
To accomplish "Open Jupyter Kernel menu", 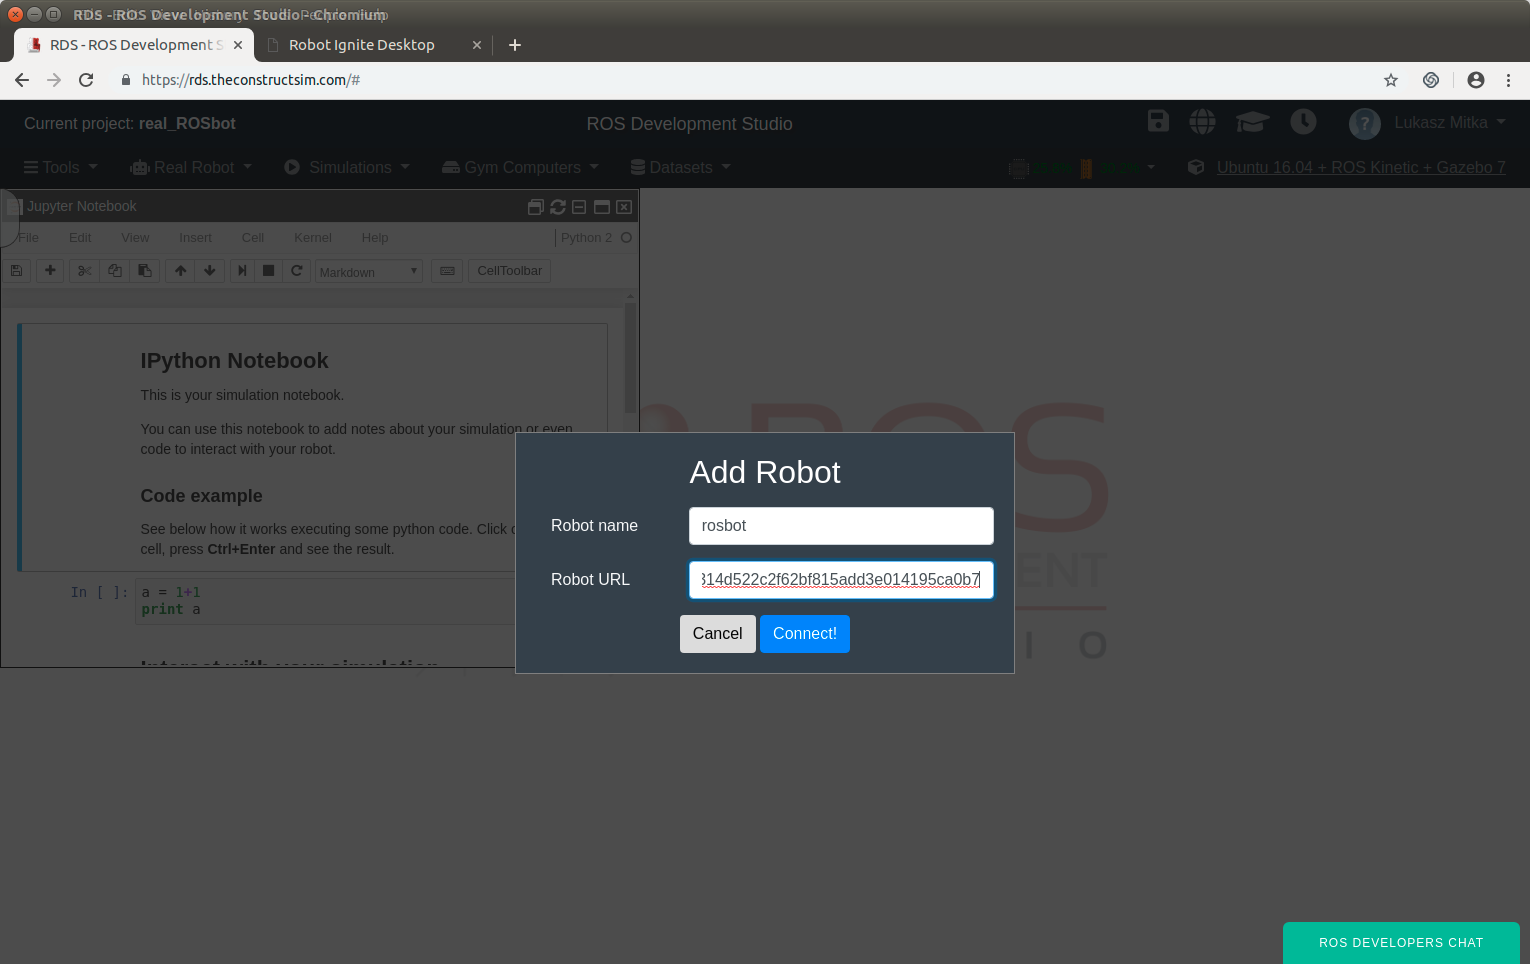I will 313,238.
